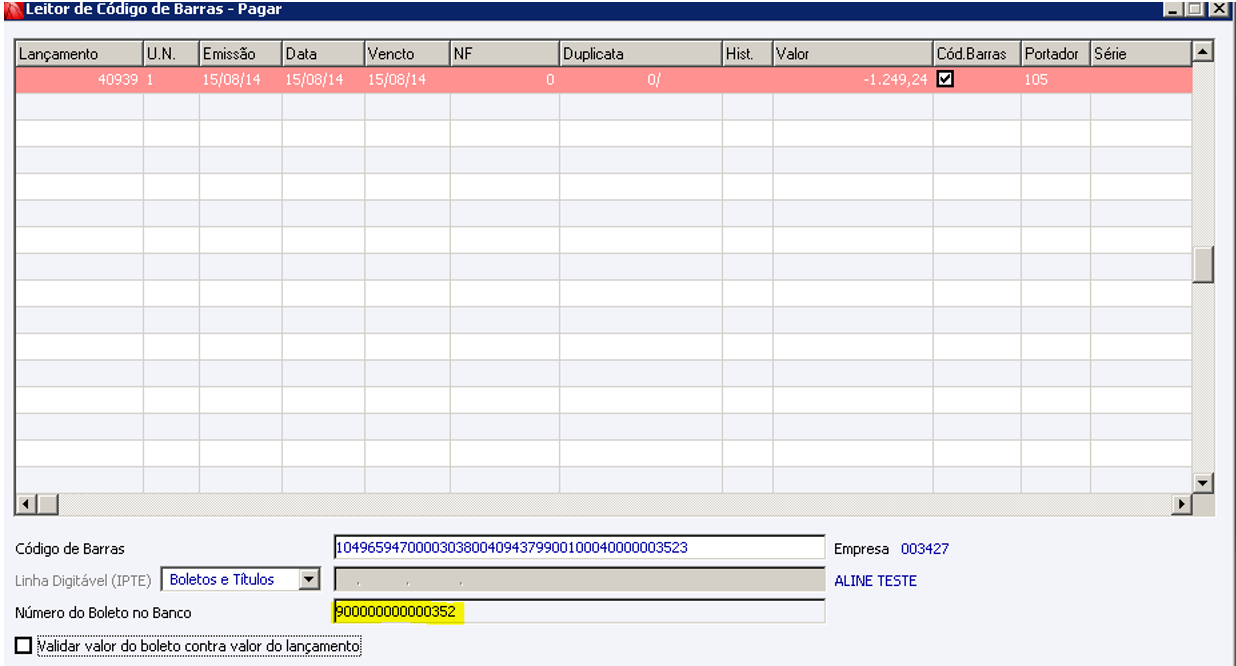This screenshot has height=666, width=1236.
Task: Click the horizontal scrollbar right arrow
Action: (x=1183, y=503)
